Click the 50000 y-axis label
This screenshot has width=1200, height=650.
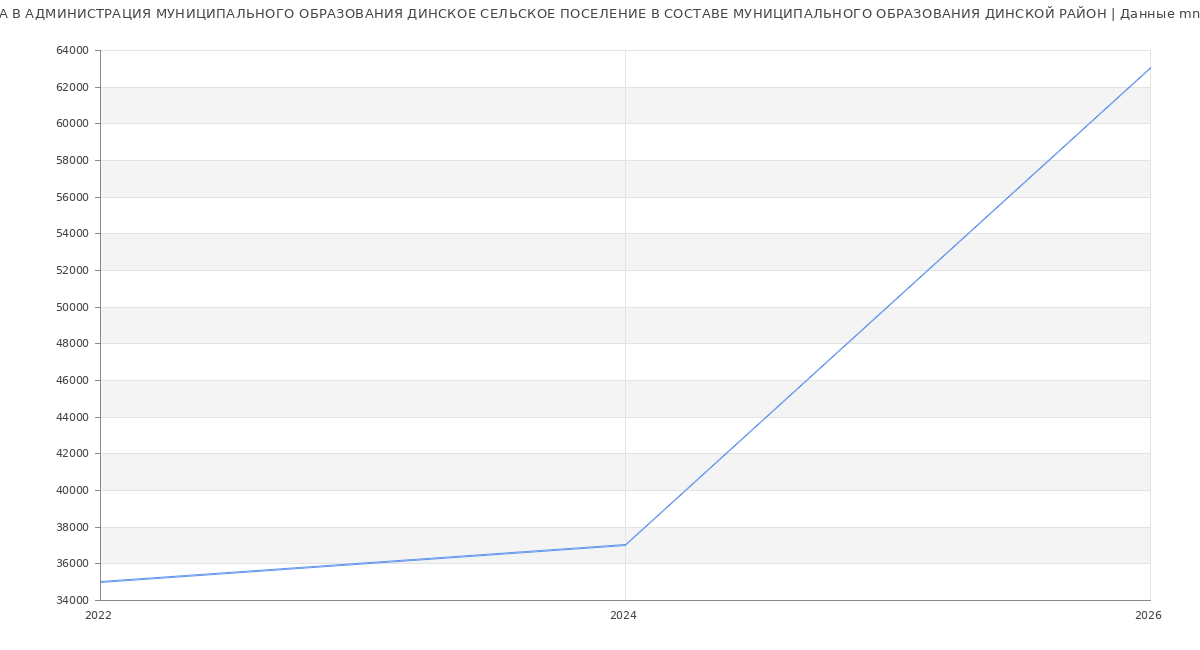coord(72,307)
